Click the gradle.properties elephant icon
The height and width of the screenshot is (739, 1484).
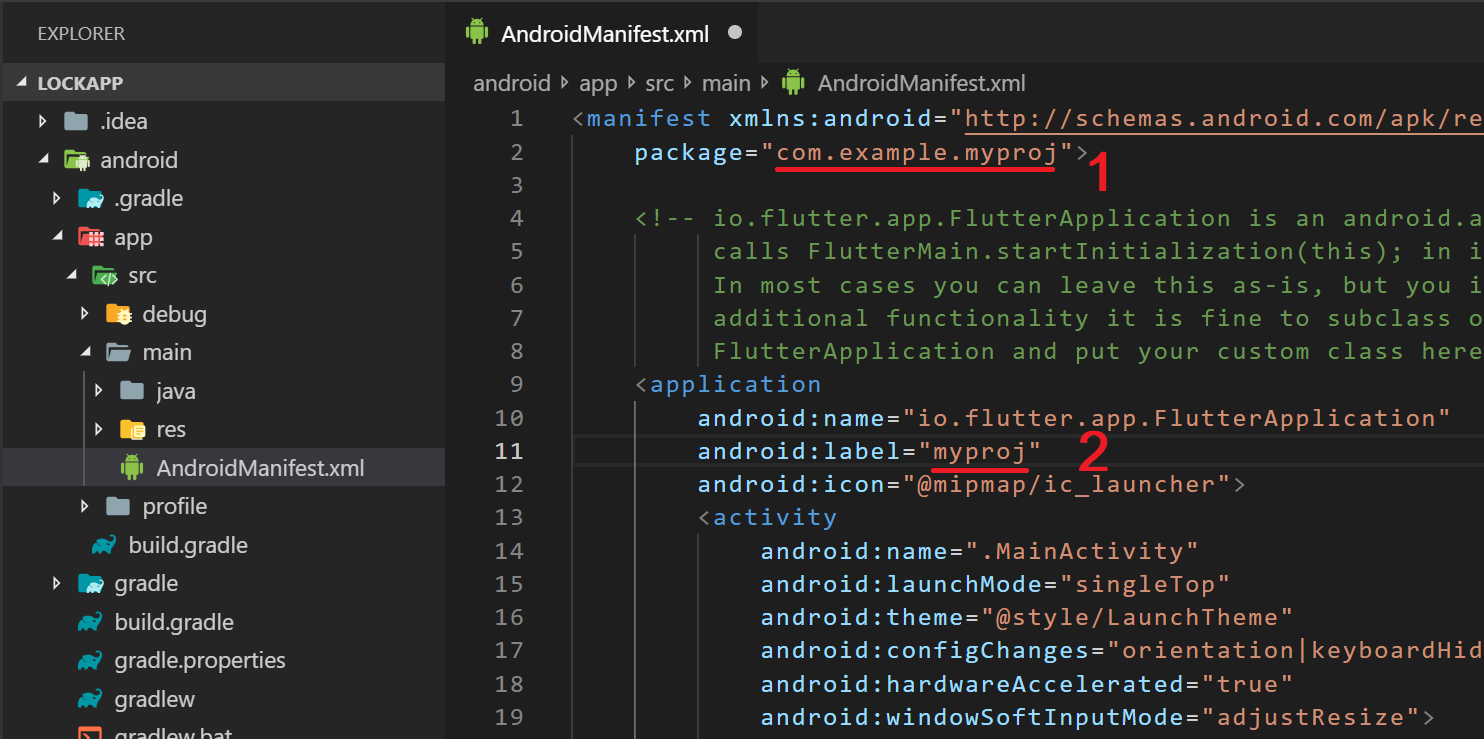90,661
